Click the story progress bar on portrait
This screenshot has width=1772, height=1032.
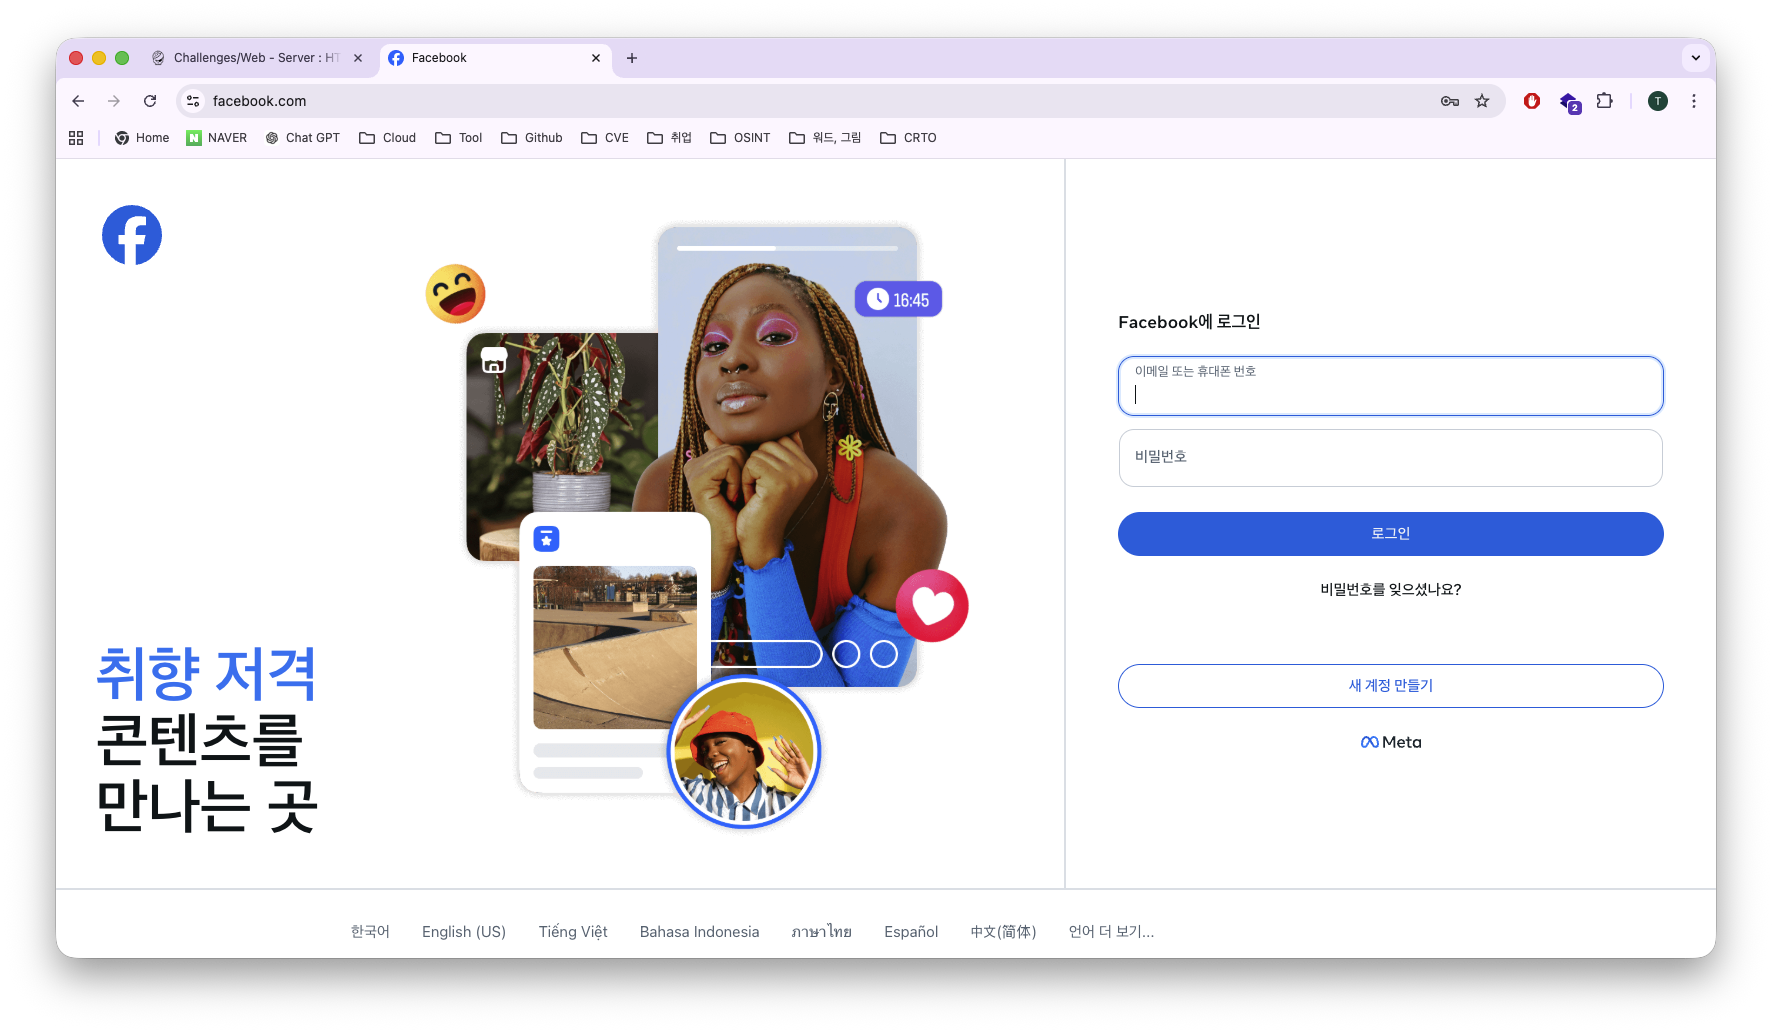coord(788,248)
